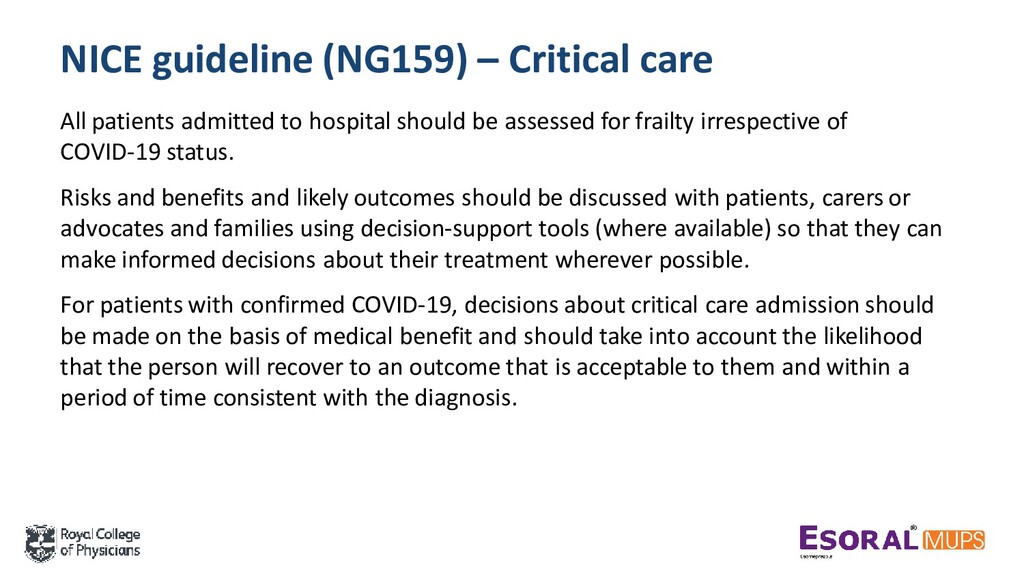Click the line "make informed decisions about their treatment"
This screenshot has width=1024, height=576.
[404, 260]
